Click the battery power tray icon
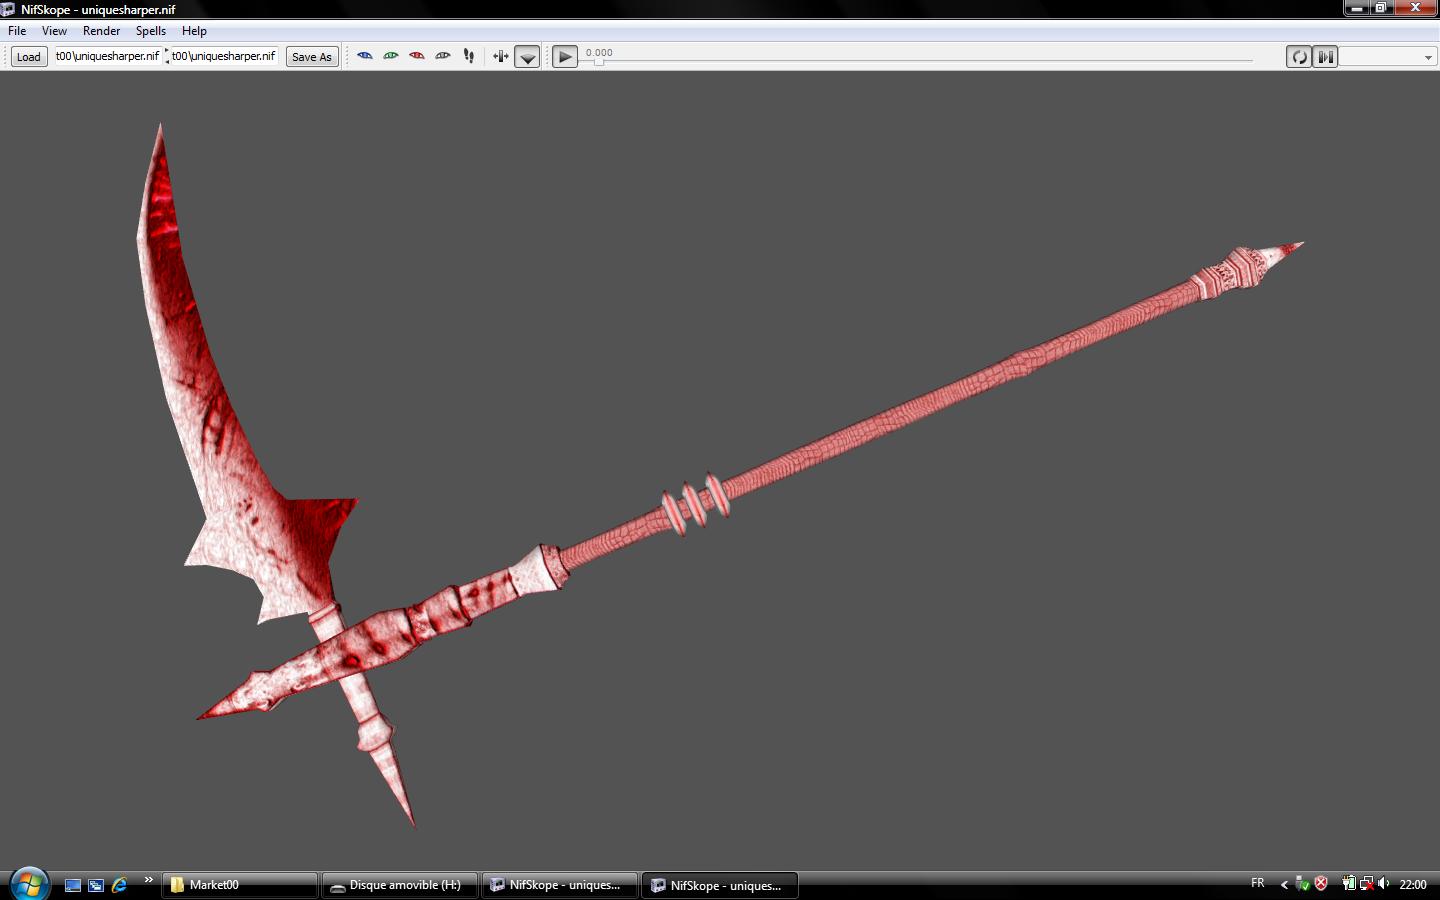 coord(1349,884)
